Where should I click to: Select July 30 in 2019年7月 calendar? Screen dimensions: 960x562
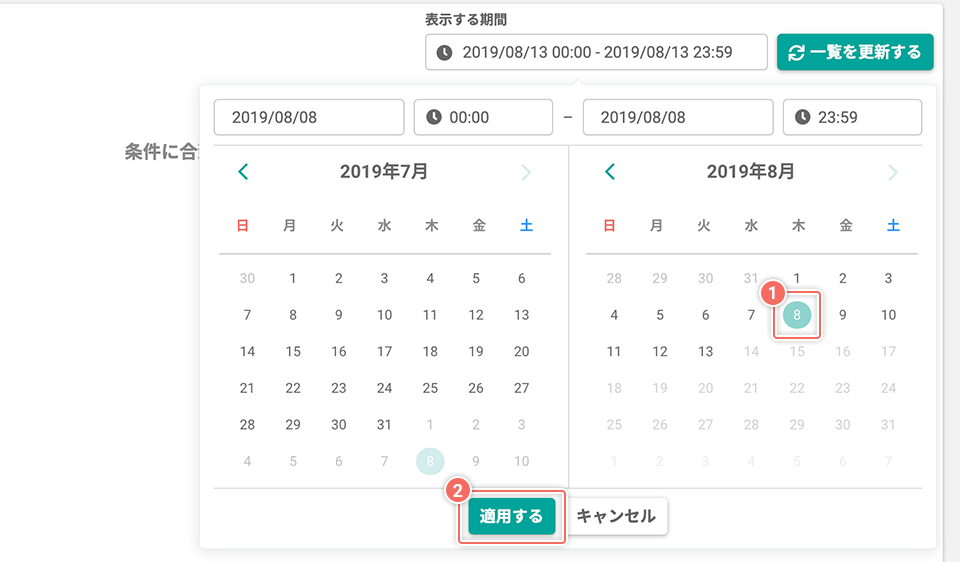click(x=339, y=424)
